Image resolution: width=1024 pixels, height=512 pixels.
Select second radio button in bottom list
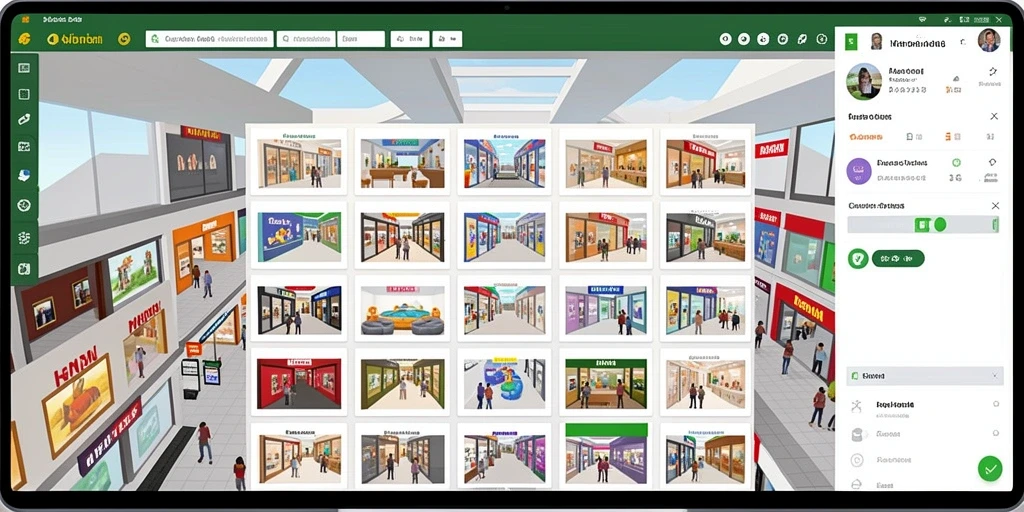(996, 432)
